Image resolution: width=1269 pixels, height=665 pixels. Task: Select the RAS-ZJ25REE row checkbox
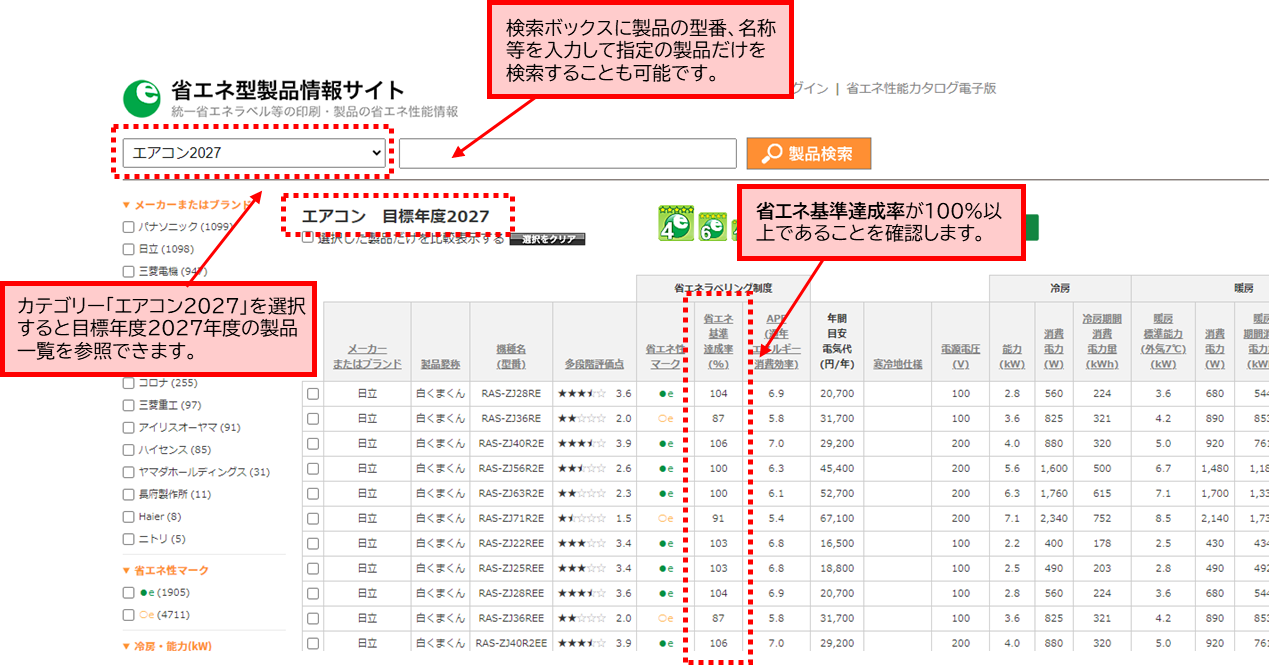(x=313, y=569)
